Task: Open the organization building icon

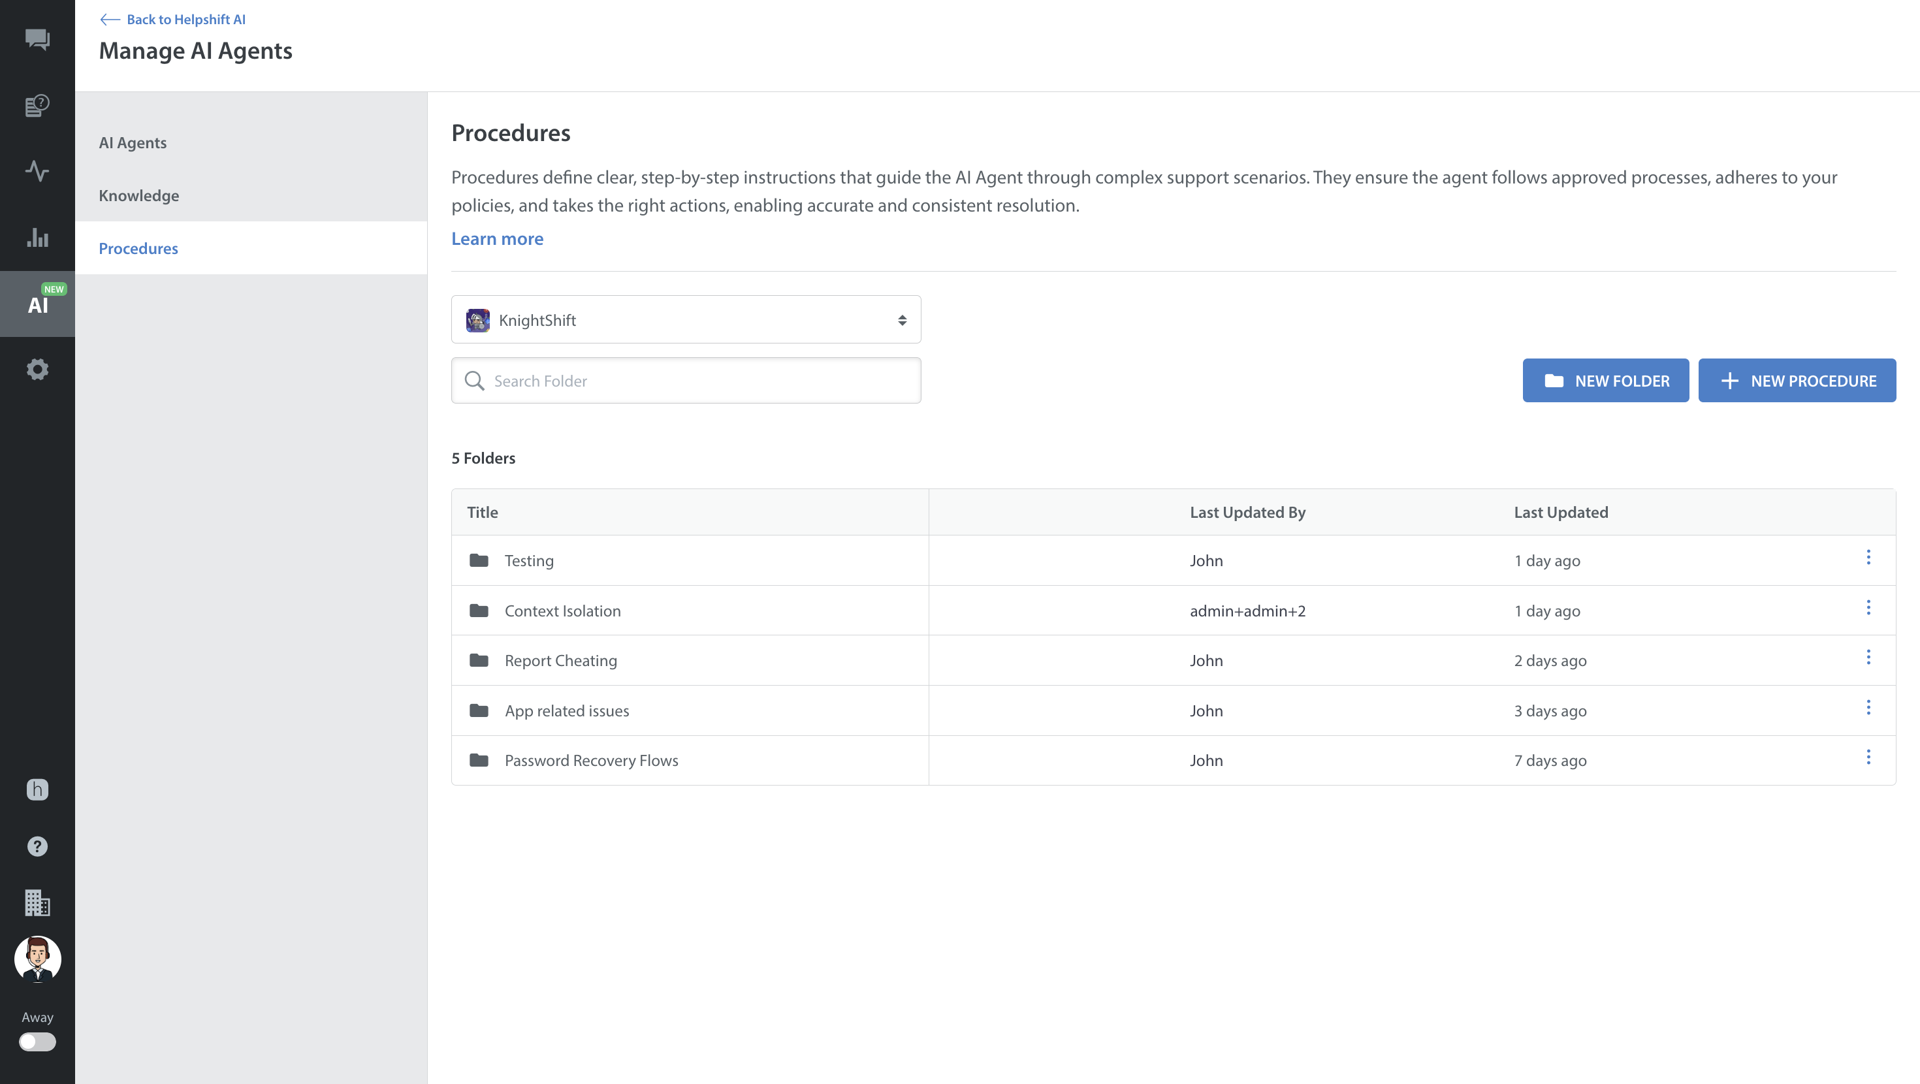Action: coord(37,903)
